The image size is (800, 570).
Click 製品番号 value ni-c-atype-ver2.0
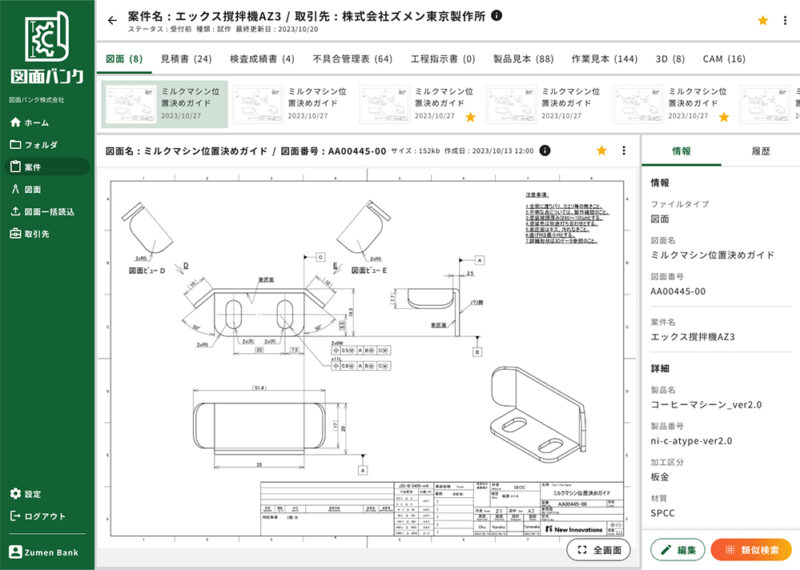click(x=691, y=441)
